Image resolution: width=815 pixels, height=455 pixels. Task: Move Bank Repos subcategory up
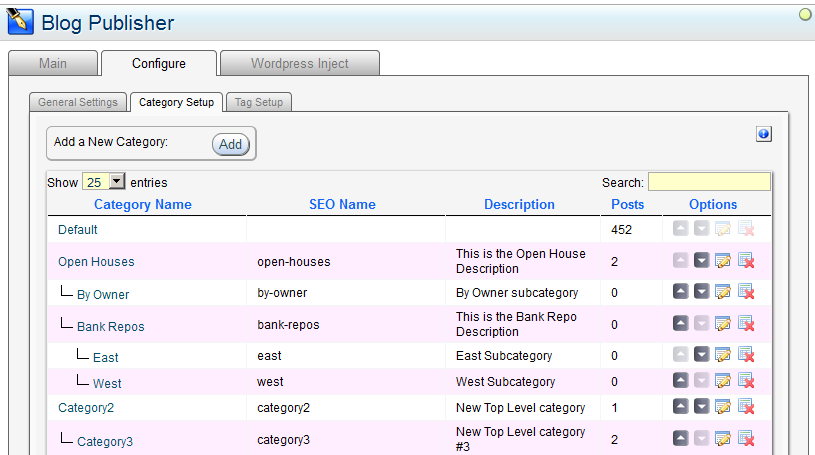(680, 323)
